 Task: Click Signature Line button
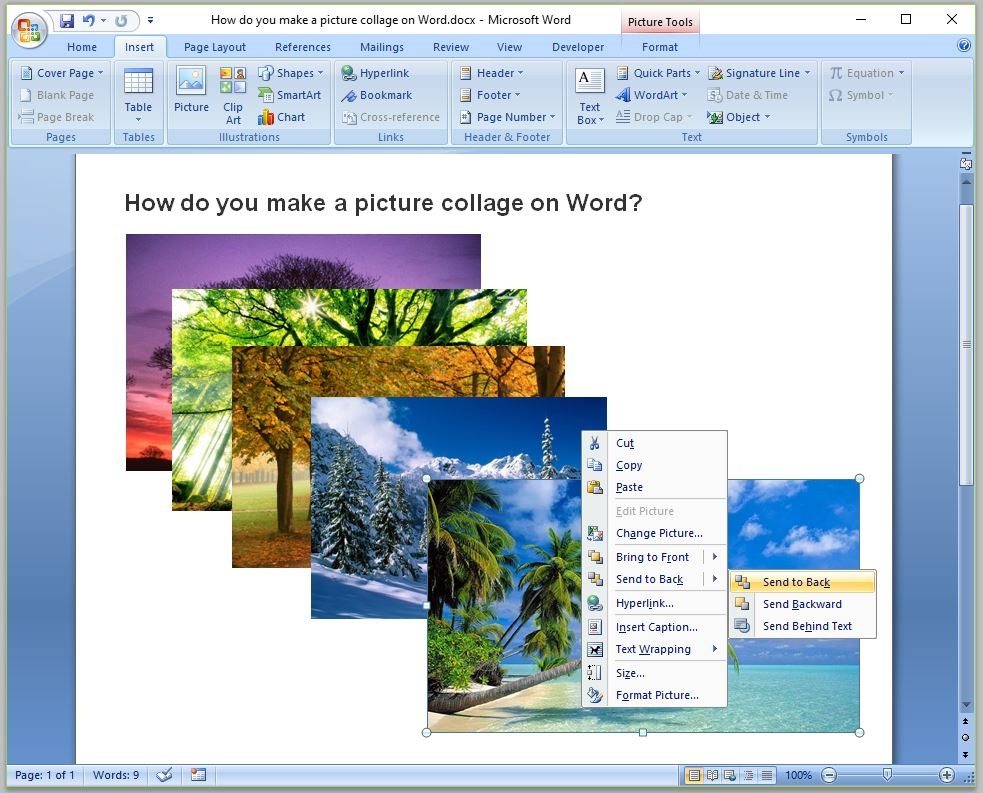click(760, 73)
